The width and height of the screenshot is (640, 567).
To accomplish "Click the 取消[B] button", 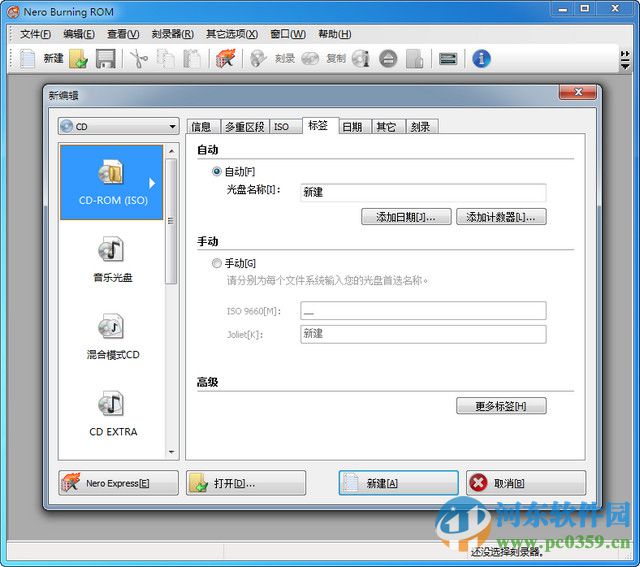I will tap(526, 483).
